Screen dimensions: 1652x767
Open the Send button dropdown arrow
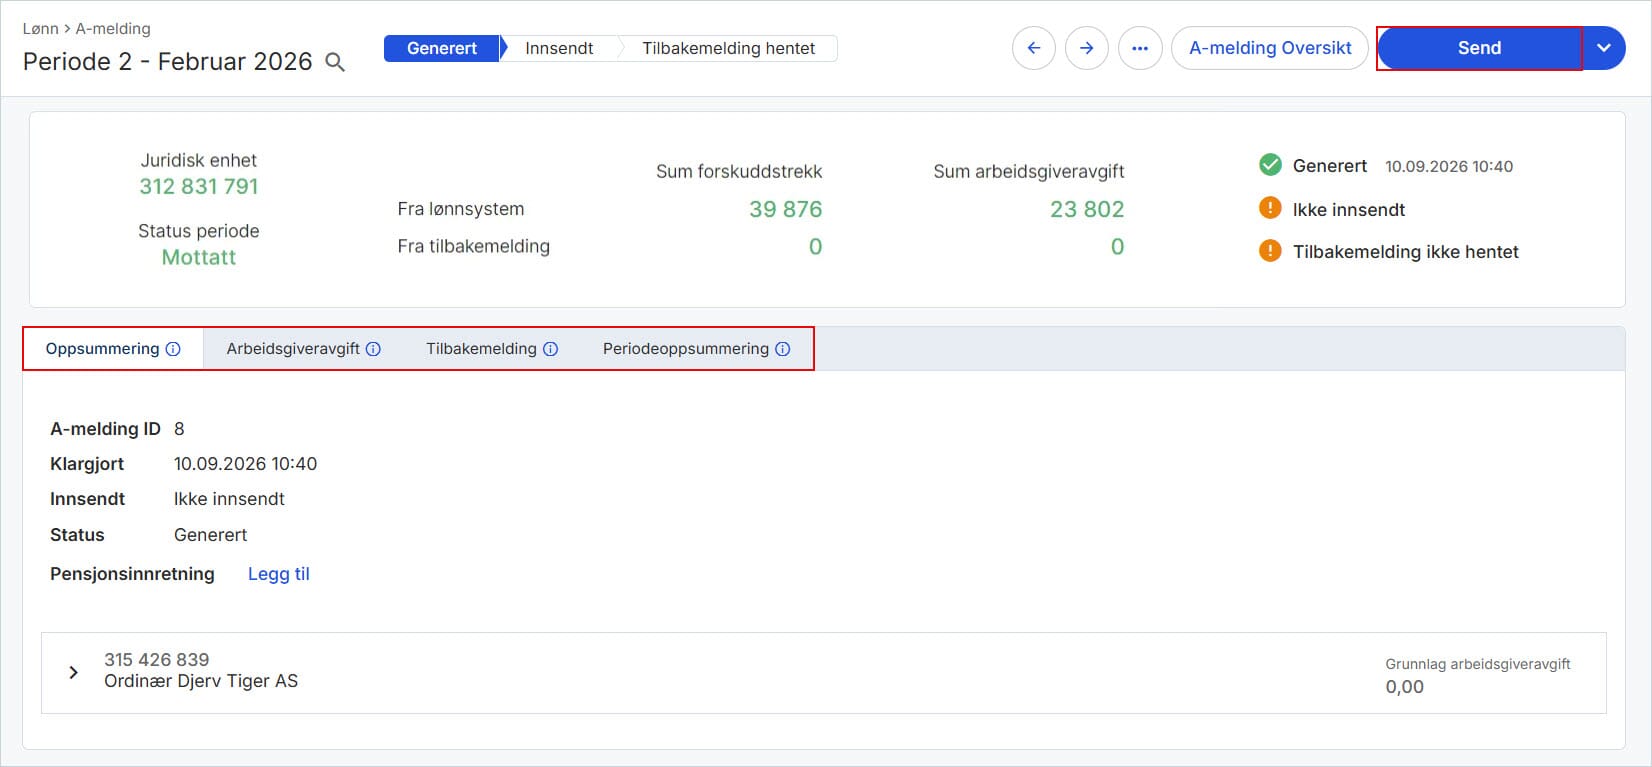coord(1604,48)
